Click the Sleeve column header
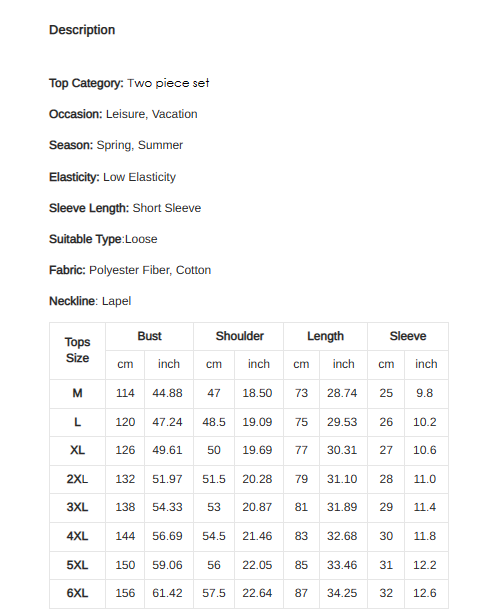493x616 pixels. (408, 336)
